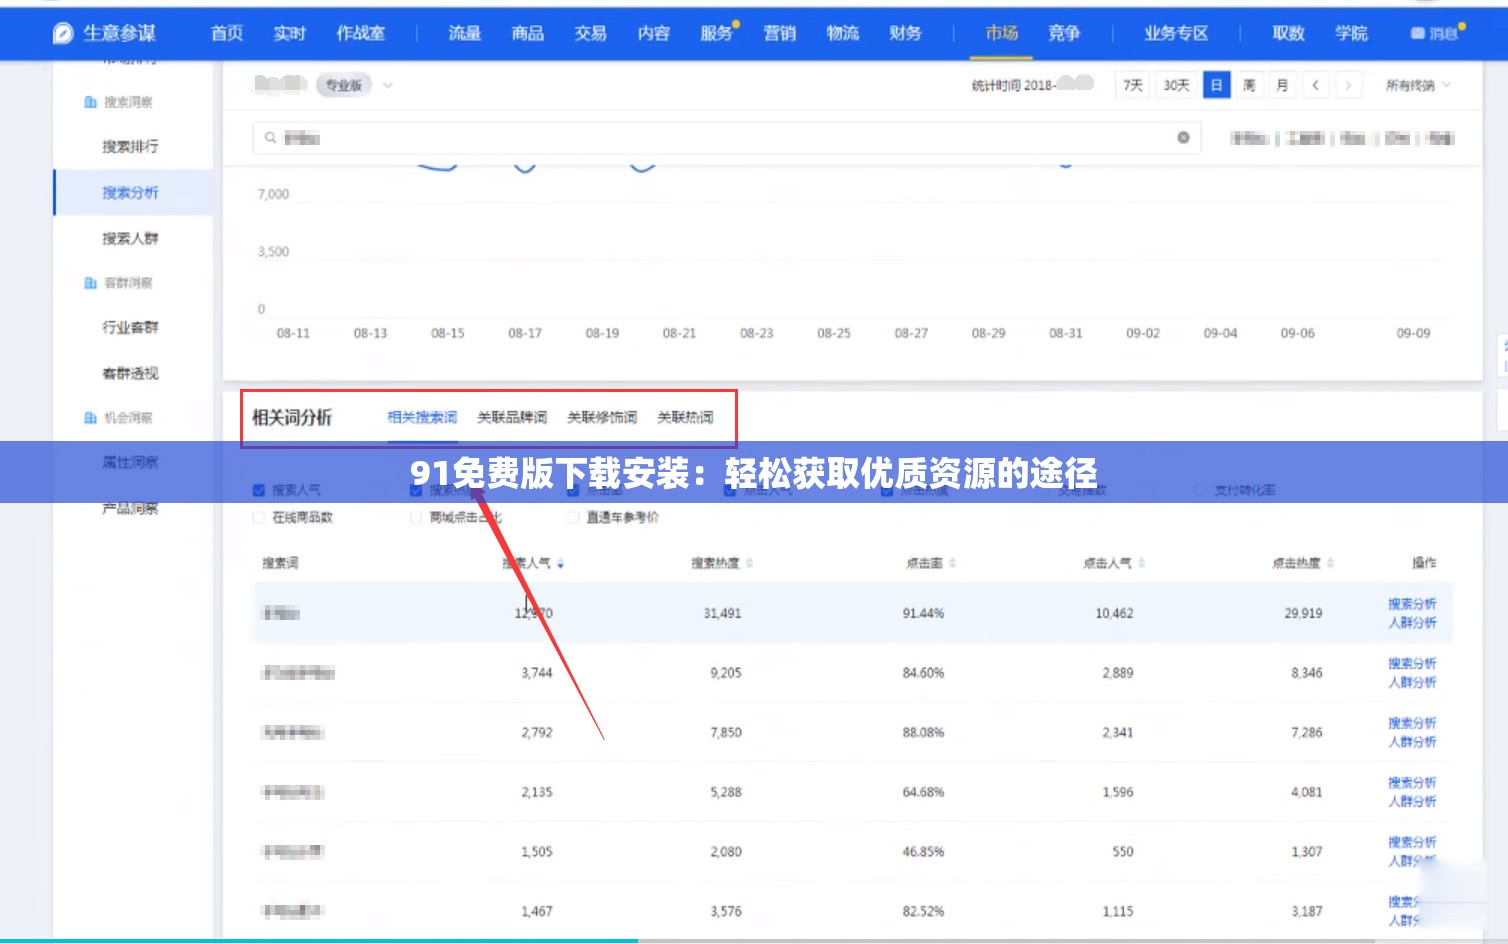Click the keyword search input field
Viewport: 1508px width, 944px height.
click(x=727, y=138)
